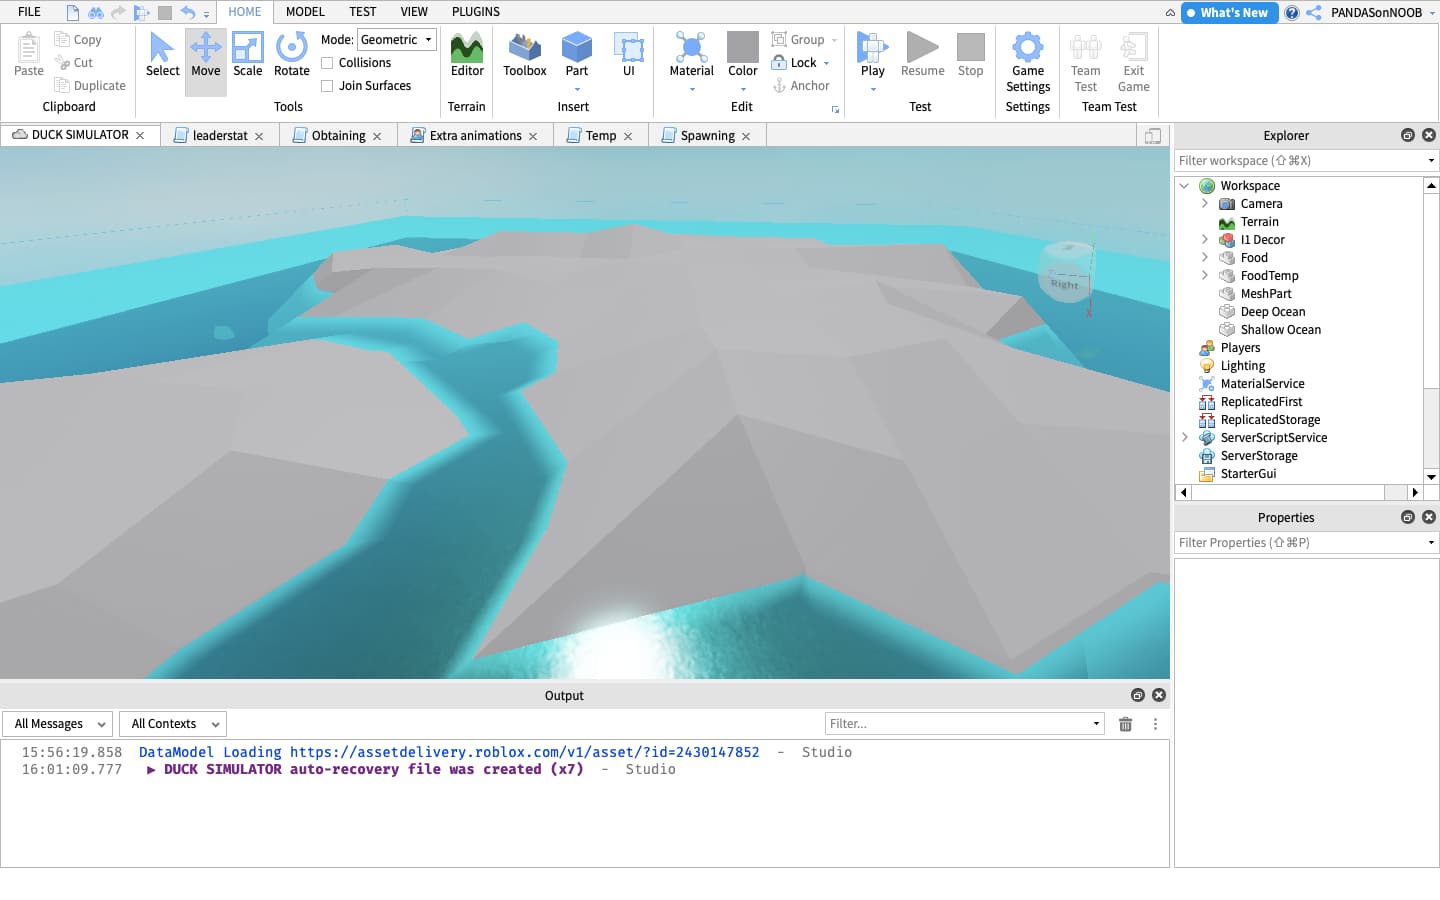The height and width of the screenshot is (900, 1440).
Task: Select Terrain in the Explorer
Action: [x=1259, y=222]
